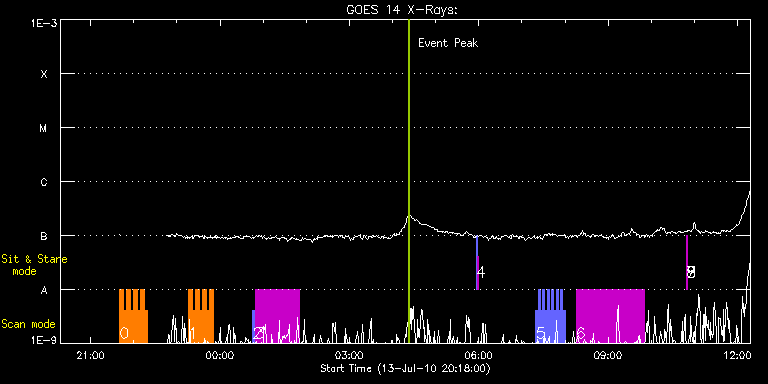Viewport: 768px width, 384px height.
Task: Click the M flare class axis label
Action: [44, 128]
